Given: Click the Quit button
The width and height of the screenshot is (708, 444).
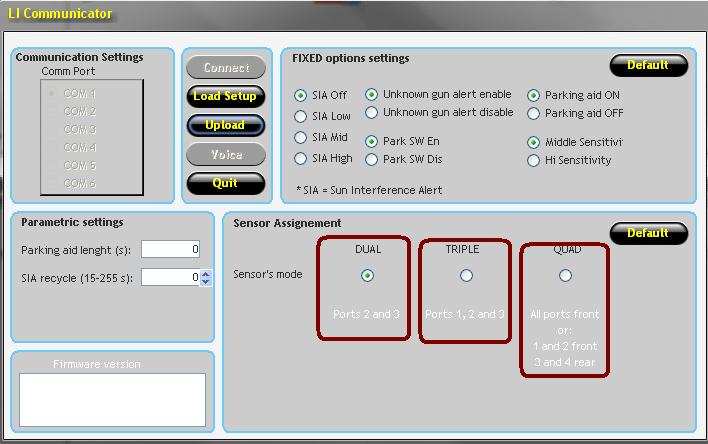Looking at the screenshot, I should (x=225, y=183).
